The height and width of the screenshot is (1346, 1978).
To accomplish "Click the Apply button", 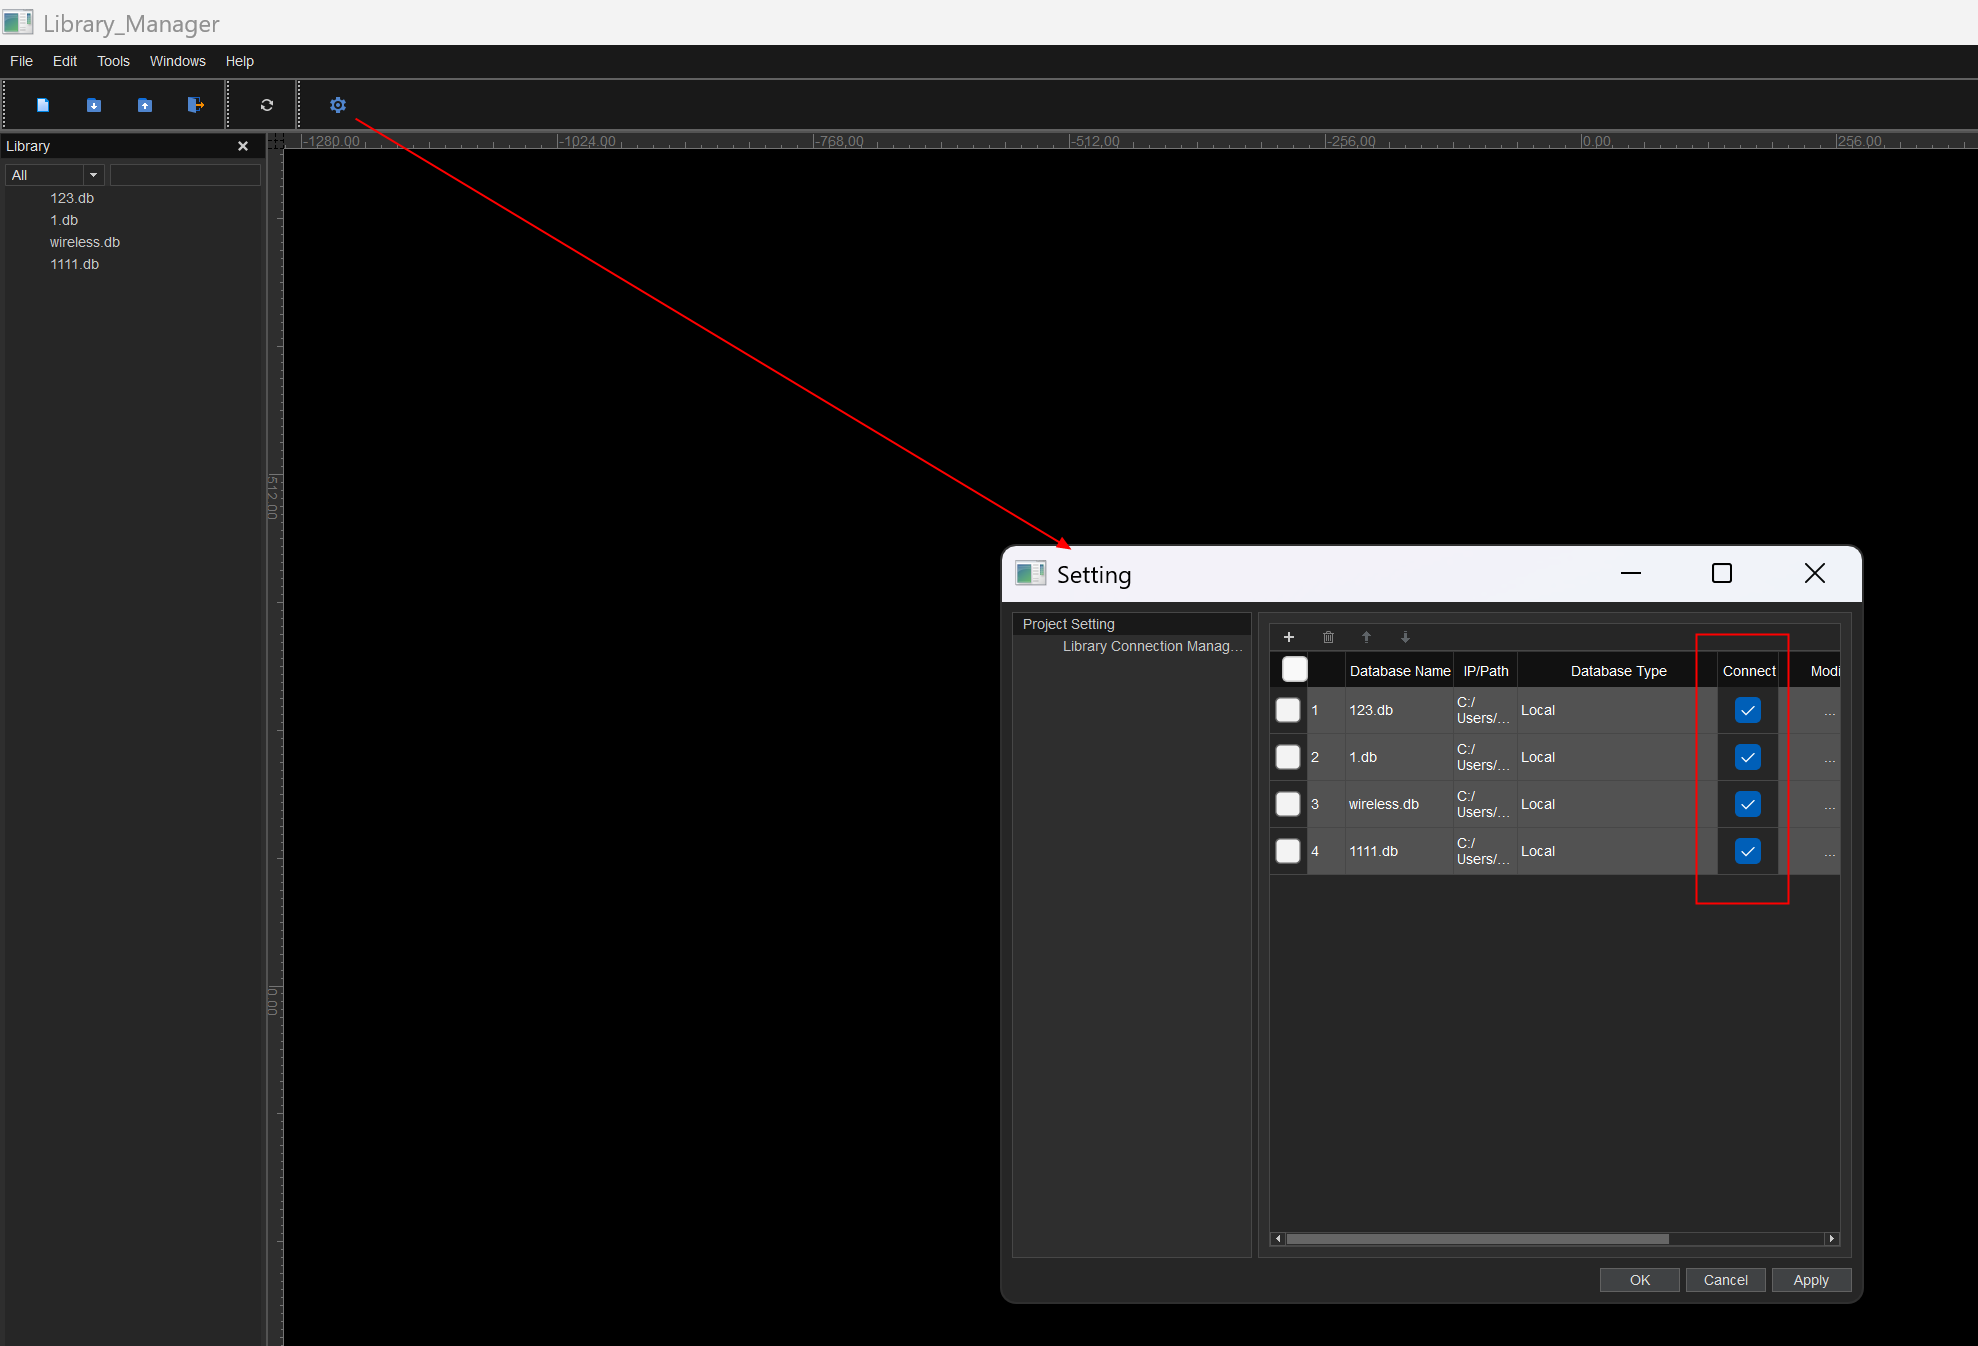I will click(x=1810, y=1280).
